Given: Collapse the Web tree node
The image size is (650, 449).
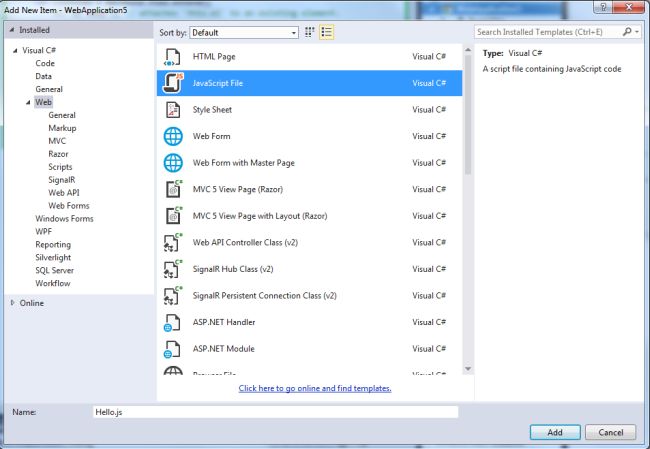Looking at the screenshot, I should click(x=28, y=102).
